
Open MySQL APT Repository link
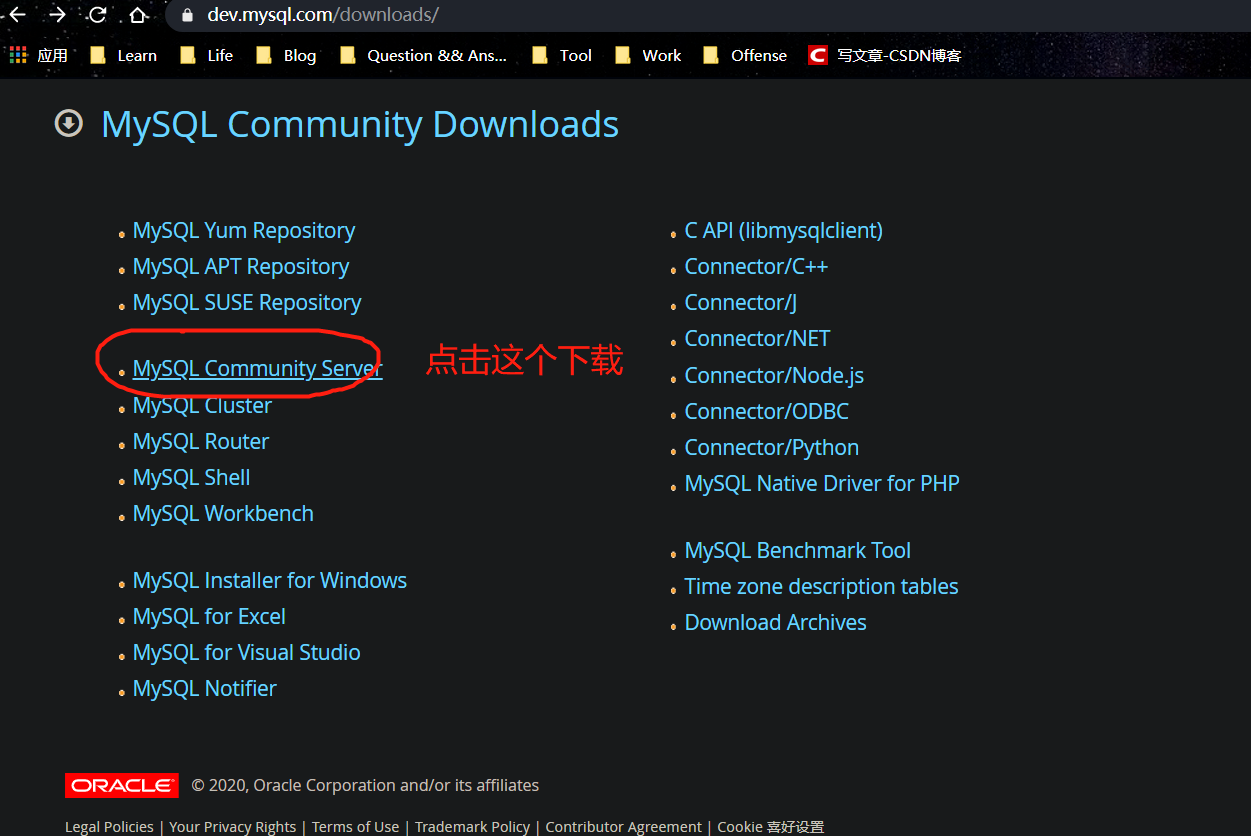[x=241, y=266]
